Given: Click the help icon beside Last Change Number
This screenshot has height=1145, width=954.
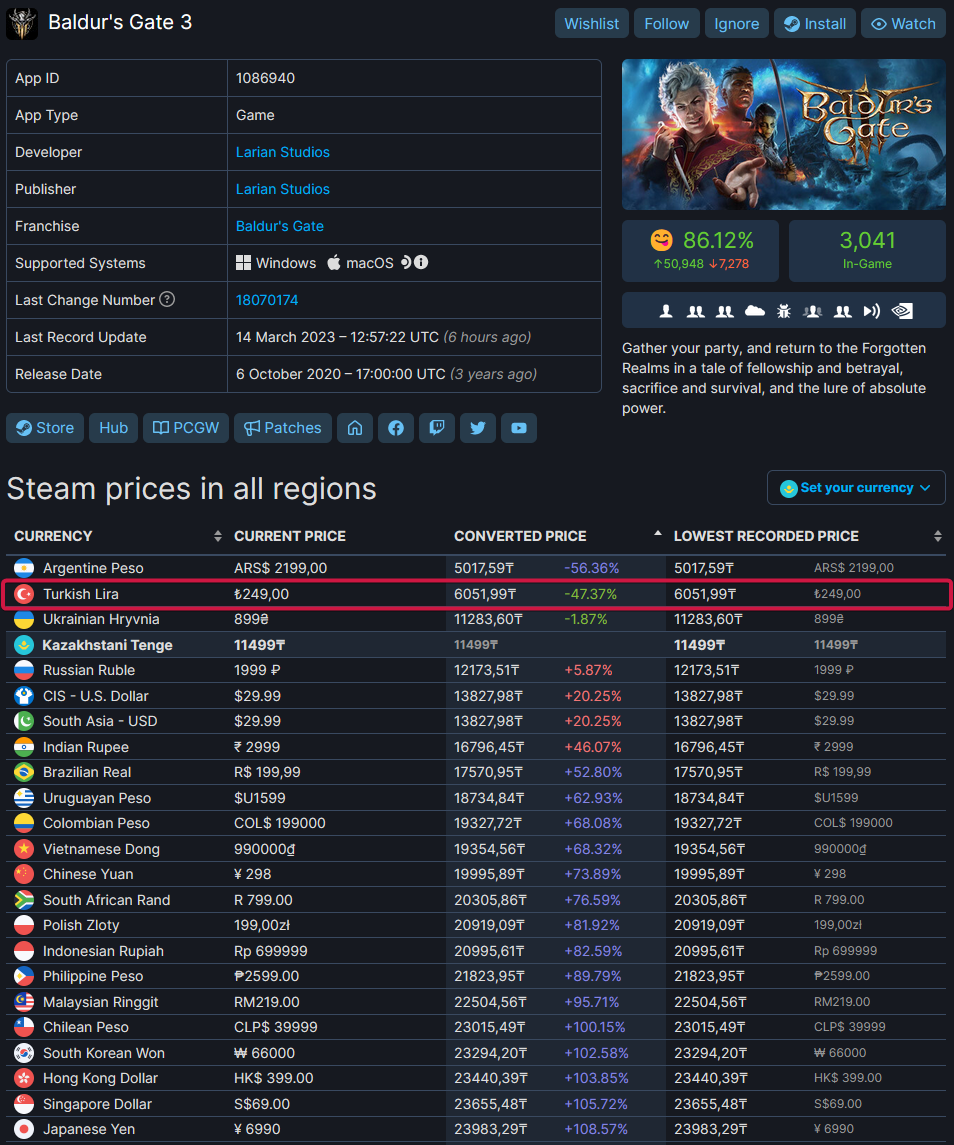Looking at the screenshot, I should click(x=167, y=299).
